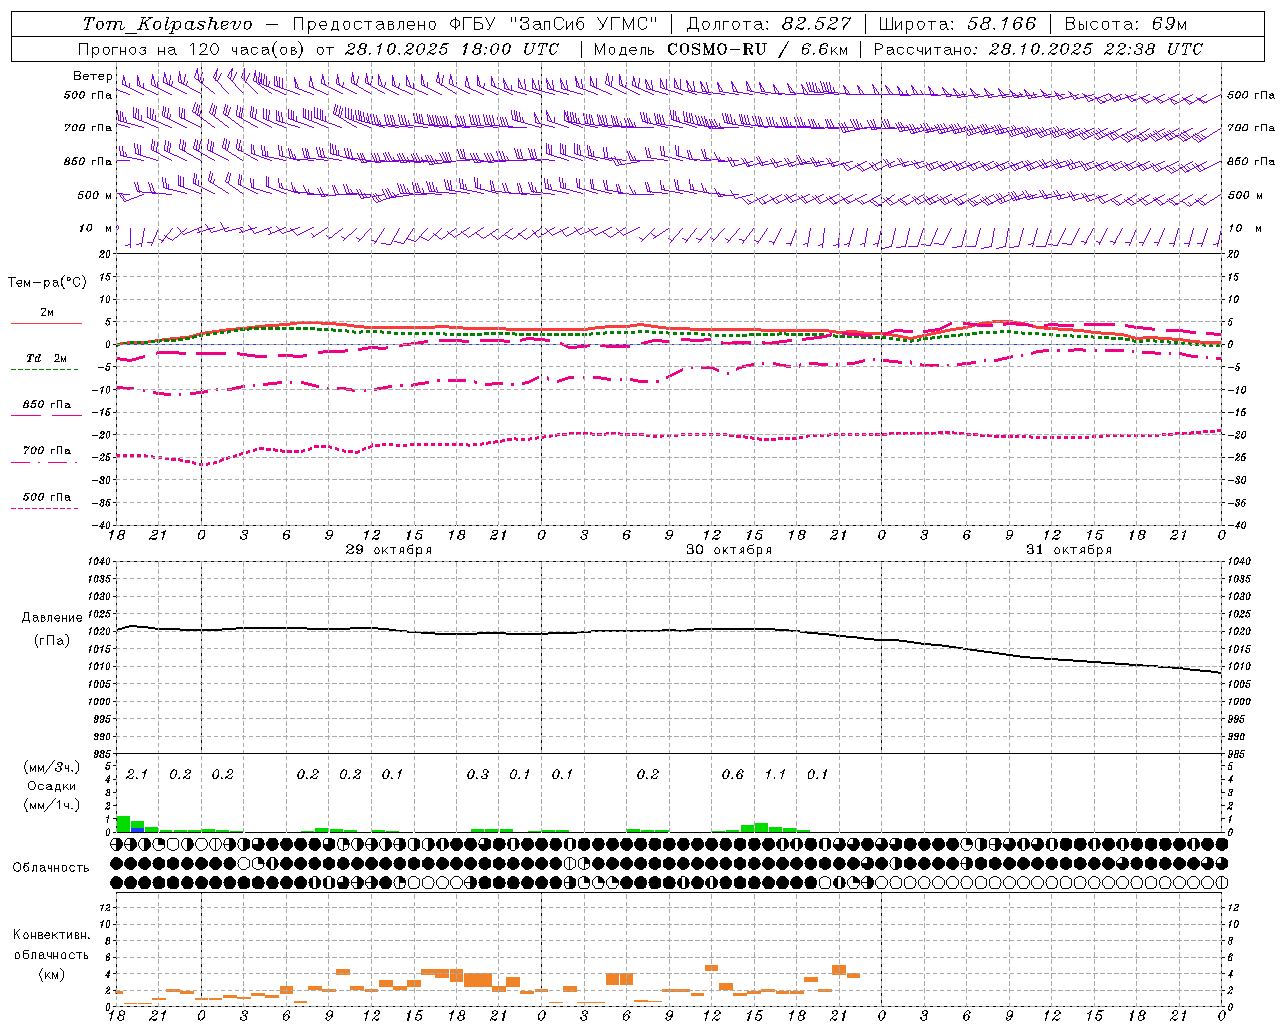The height and width of the screenshot is (1024, 1280).
Task: Click the "(мм/1ч.)" precipitation unit label
Action: (x=52, y=805)
